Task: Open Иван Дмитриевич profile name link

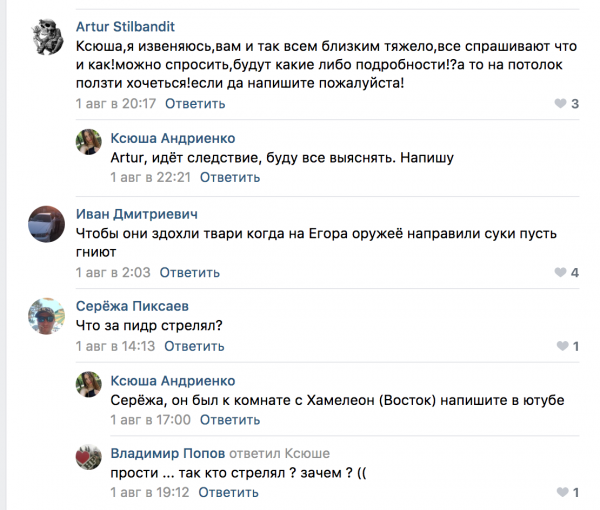Action: coord(136,213)
